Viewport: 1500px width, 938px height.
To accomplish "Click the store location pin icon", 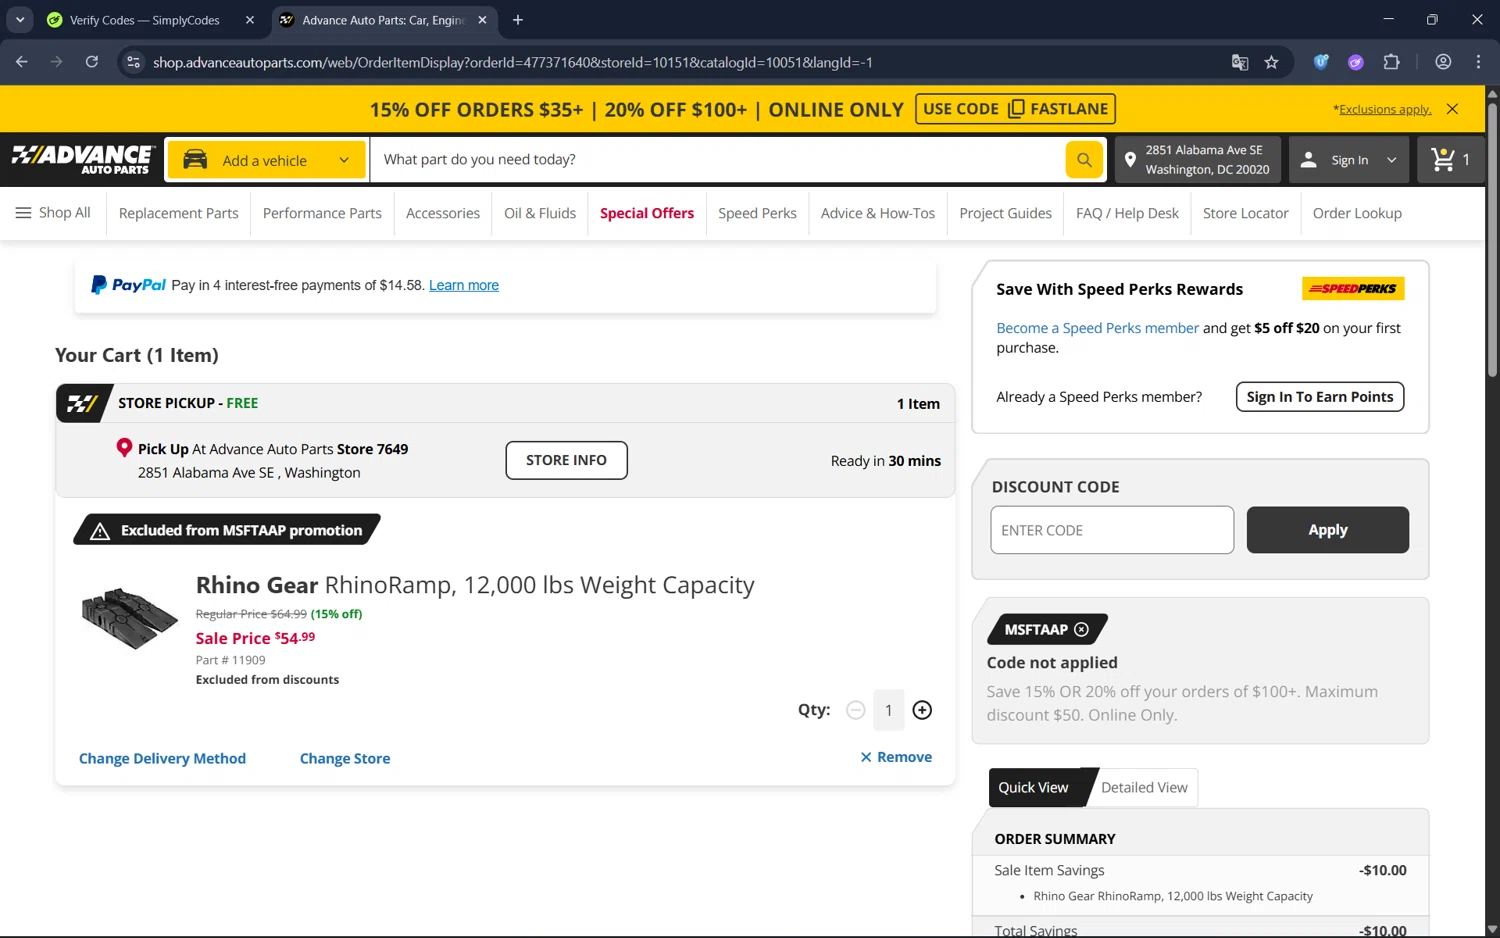I will point(1130,160).
